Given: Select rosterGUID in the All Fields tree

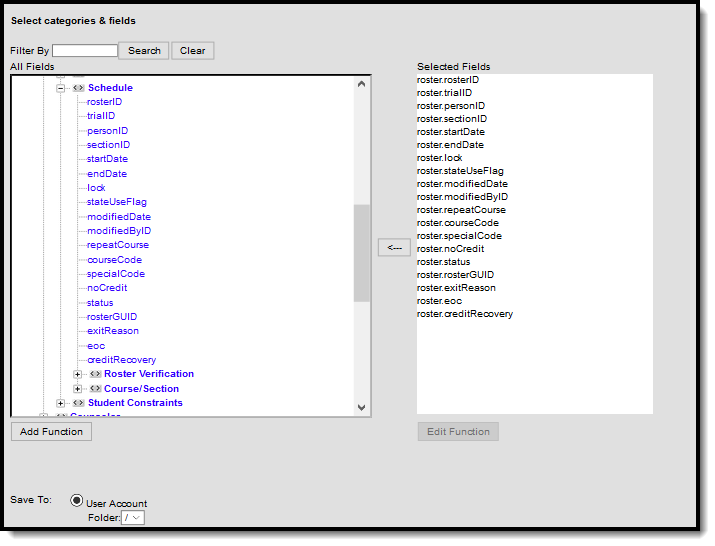Looking at the screenshot, I should click(x=112, y=317).
